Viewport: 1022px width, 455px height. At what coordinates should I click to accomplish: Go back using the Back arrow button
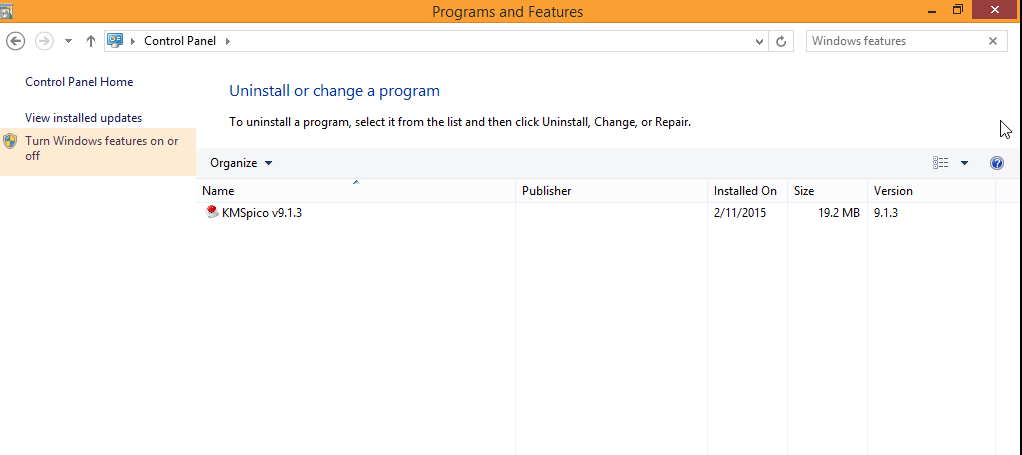pos(16,41)
